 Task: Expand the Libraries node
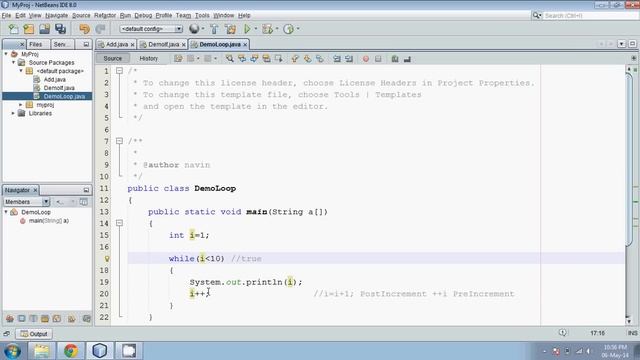(x=13, y=113)
